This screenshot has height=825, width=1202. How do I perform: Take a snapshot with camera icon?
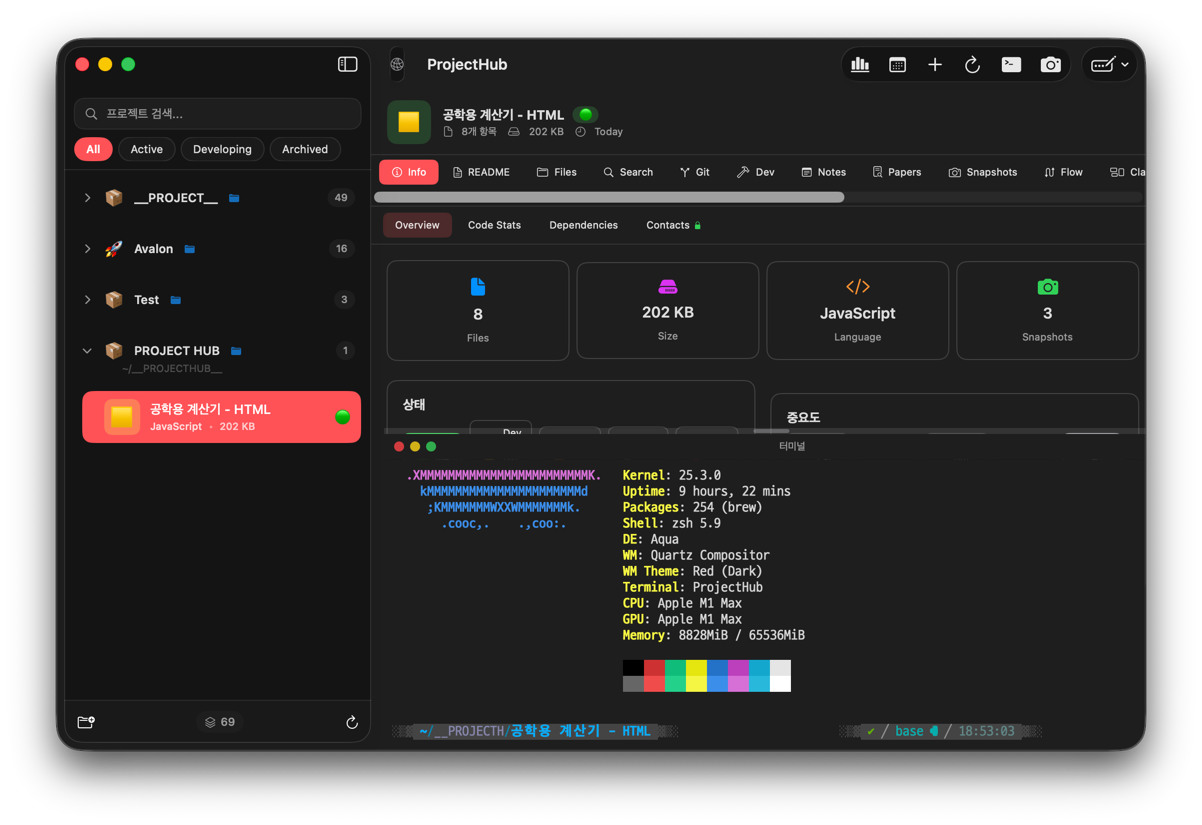(x=1050, y=65)
